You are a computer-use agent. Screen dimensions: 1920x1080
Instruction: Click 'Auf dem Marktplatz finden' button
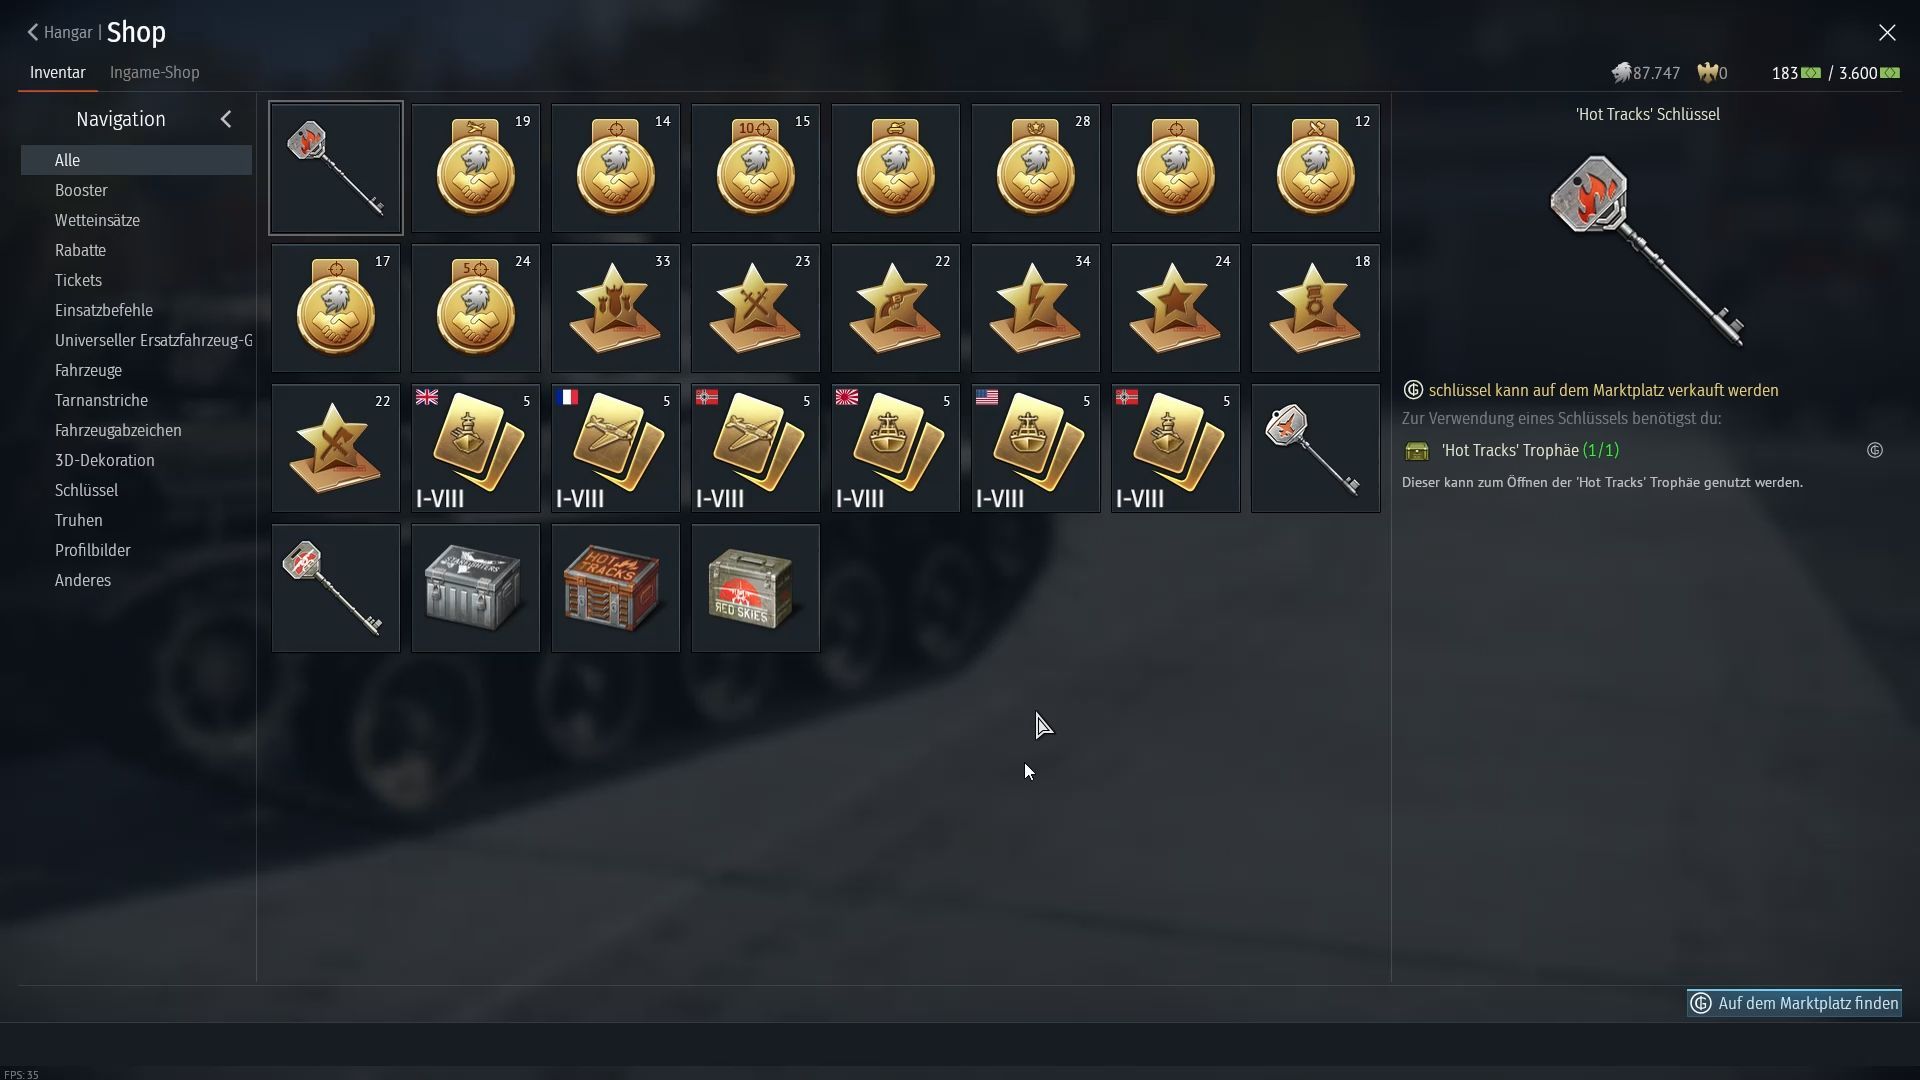pos(1794,1003)
